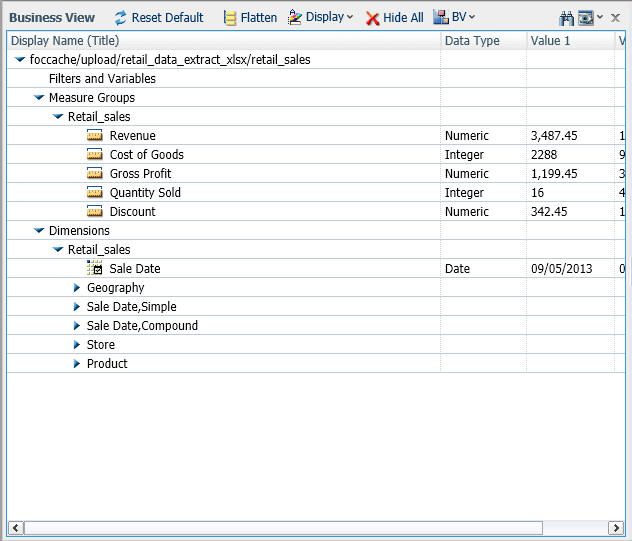Click the Flatten icon
The image size is (632, 541).
click(x=230, y=18)
